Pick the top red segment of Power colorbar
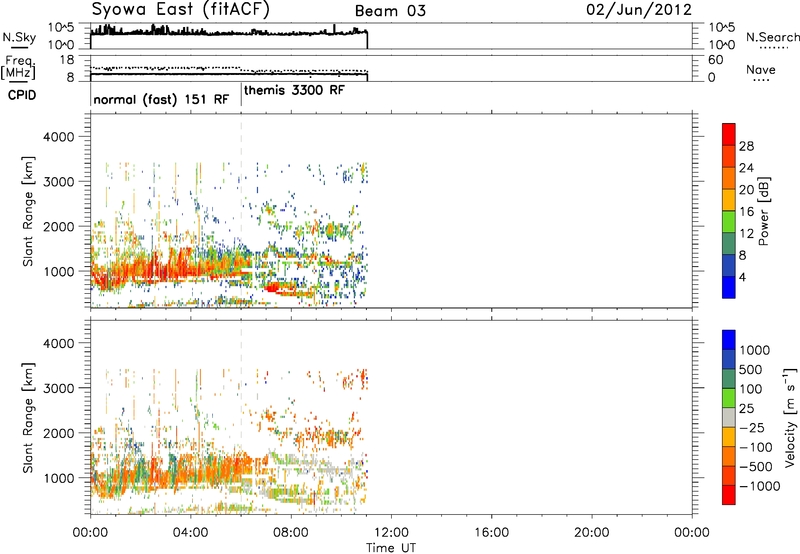This screenshot has width=800, height=554. pos(729,134)
